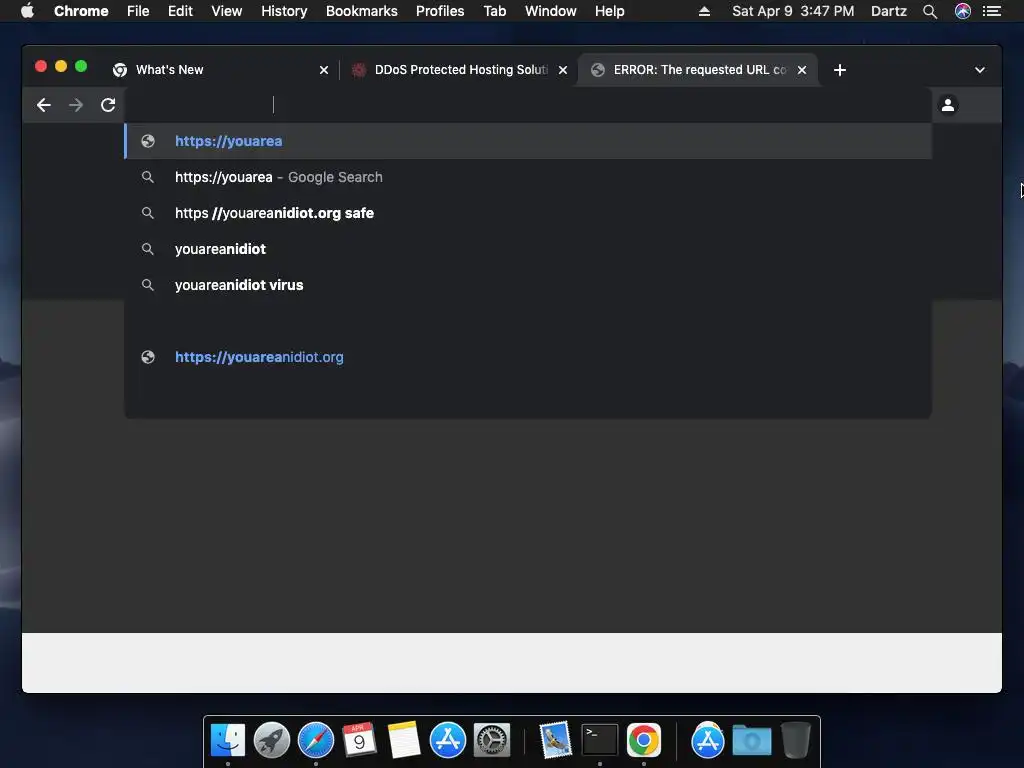Open the Edit menu

point(180,11)
